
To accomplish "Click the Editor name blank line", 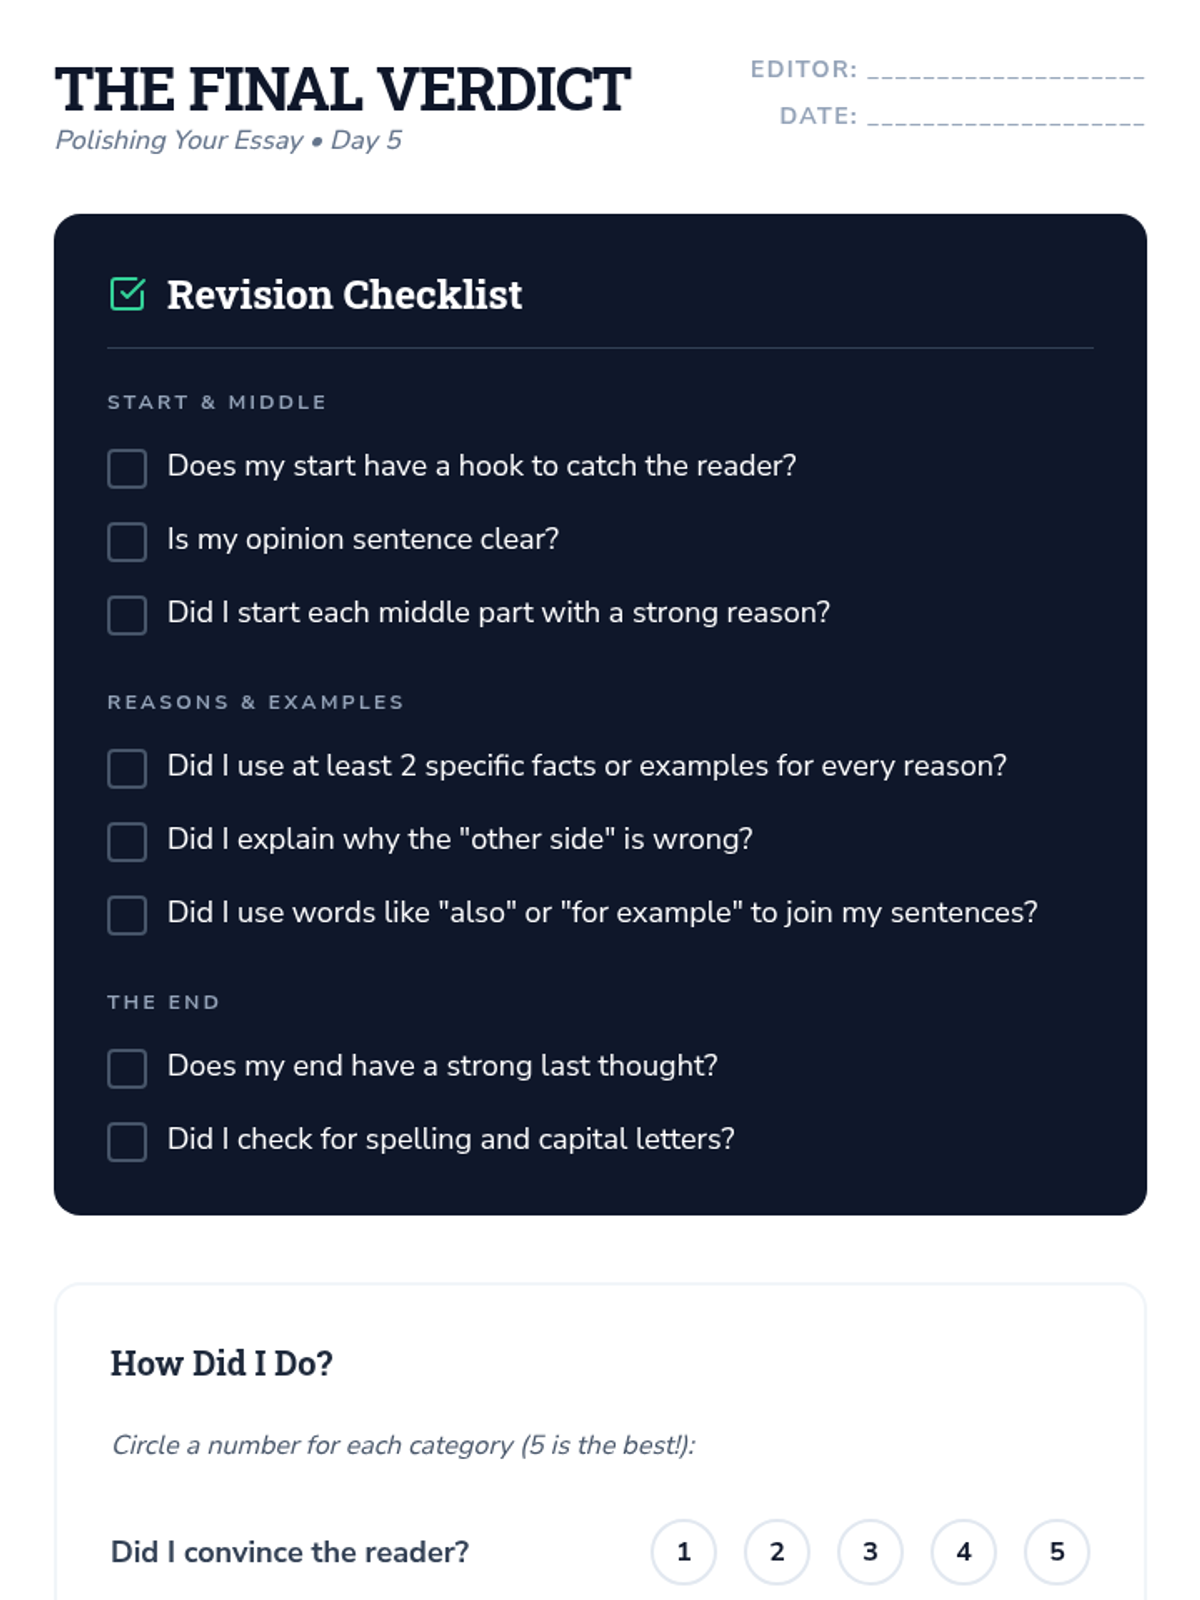I will pos(1005,70).
